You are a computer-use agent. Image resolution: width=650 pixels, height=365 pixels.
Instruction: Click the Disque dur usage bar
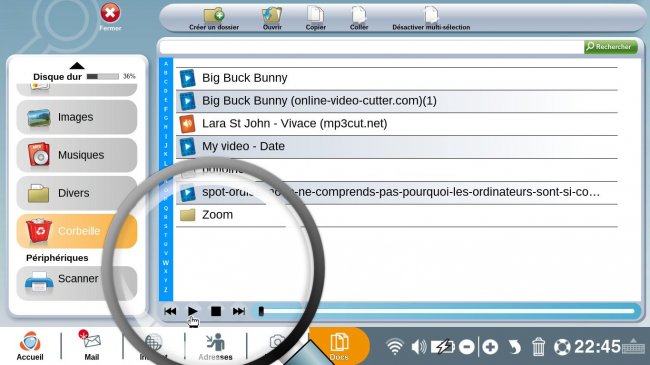coord(103,76)
